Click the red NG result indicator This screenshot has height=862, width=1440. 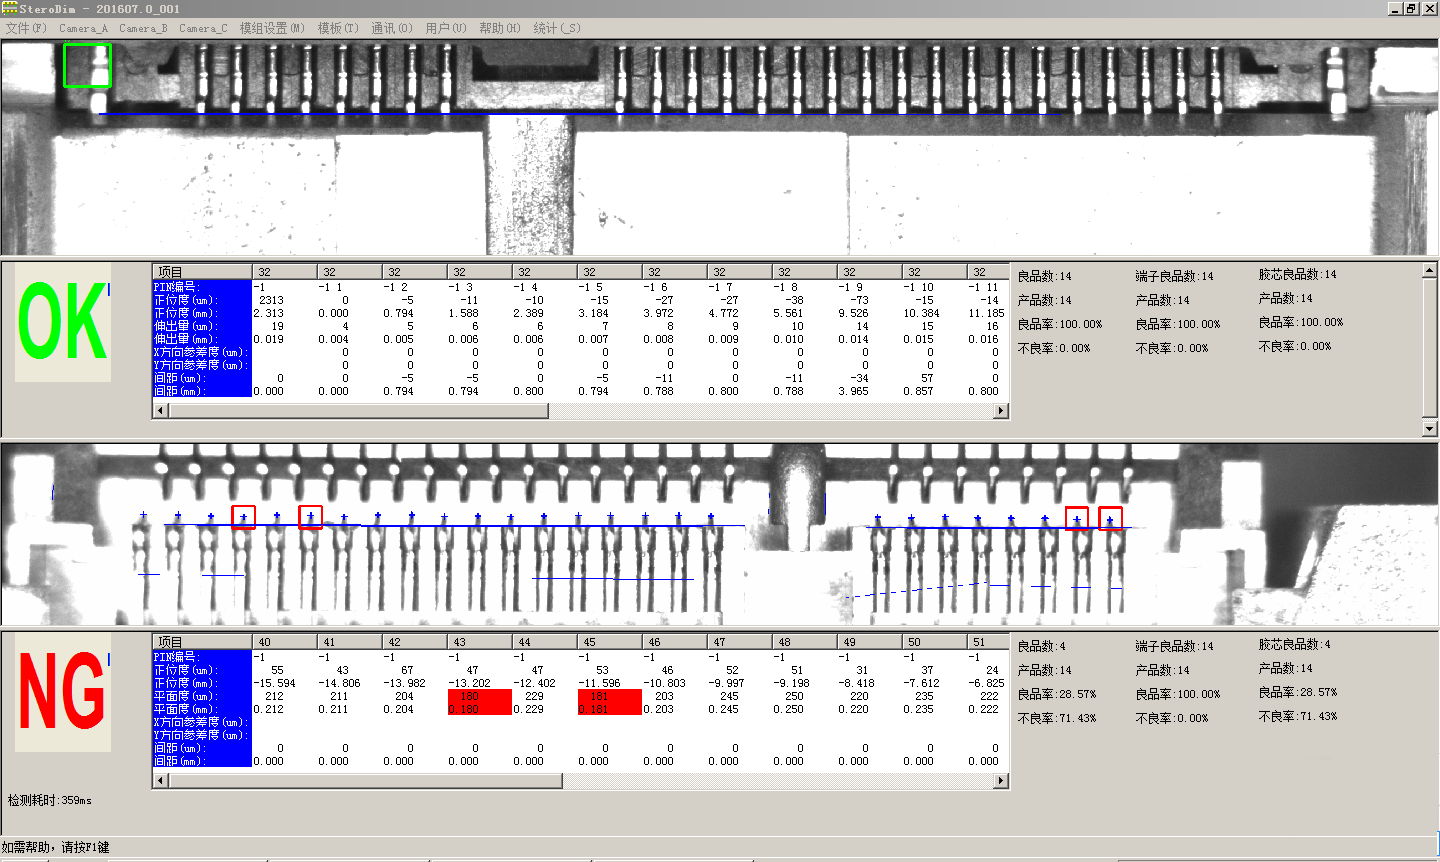pos(63,691)
